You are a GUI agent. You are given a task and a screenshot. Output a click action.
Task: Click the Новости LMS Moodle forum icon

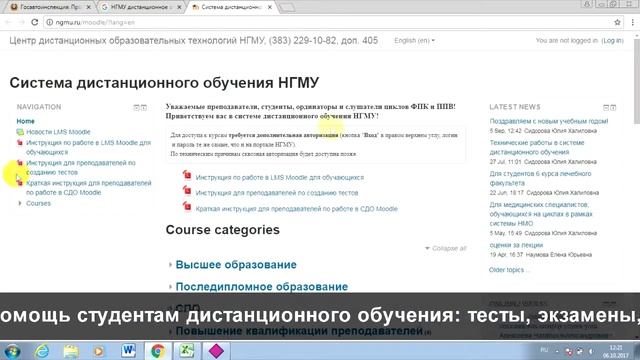(x=20, y=132)
